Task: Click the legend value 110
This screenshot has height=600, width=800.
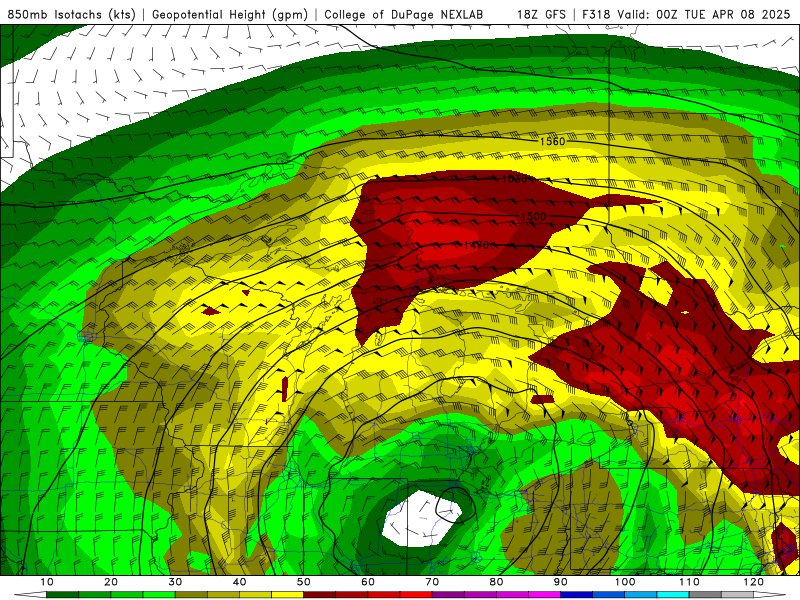Action: tap(689, 582)
